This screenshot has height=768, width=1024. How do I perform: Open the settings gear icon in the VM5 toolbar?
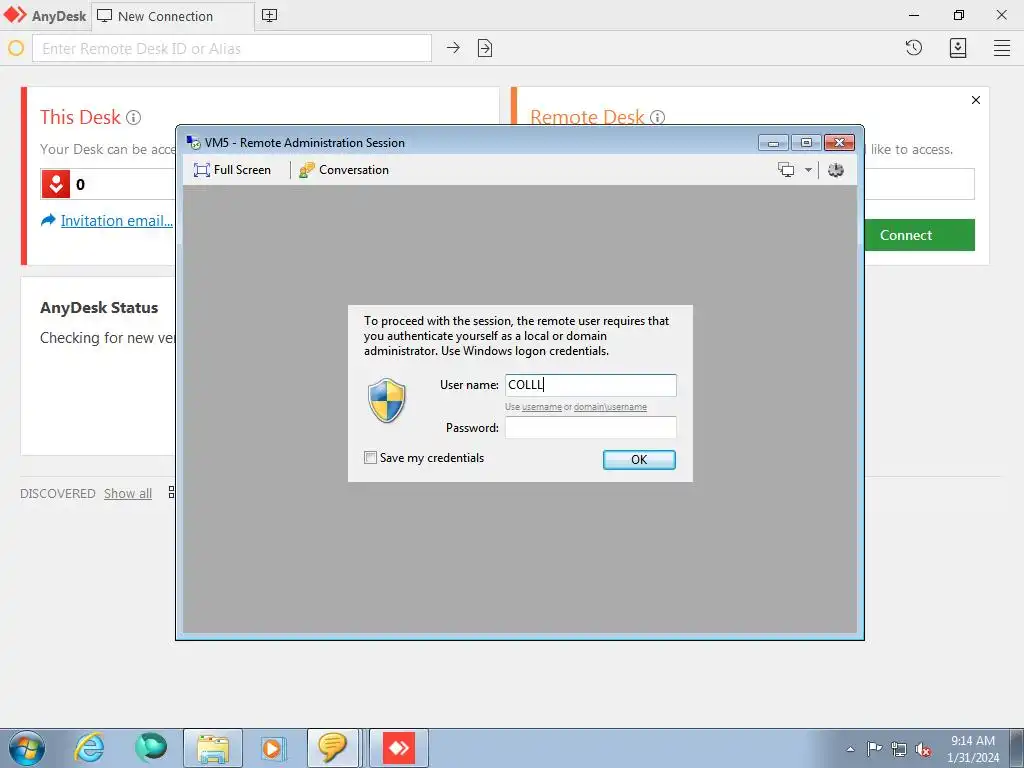pyautogui.click(x=835, y=170)
